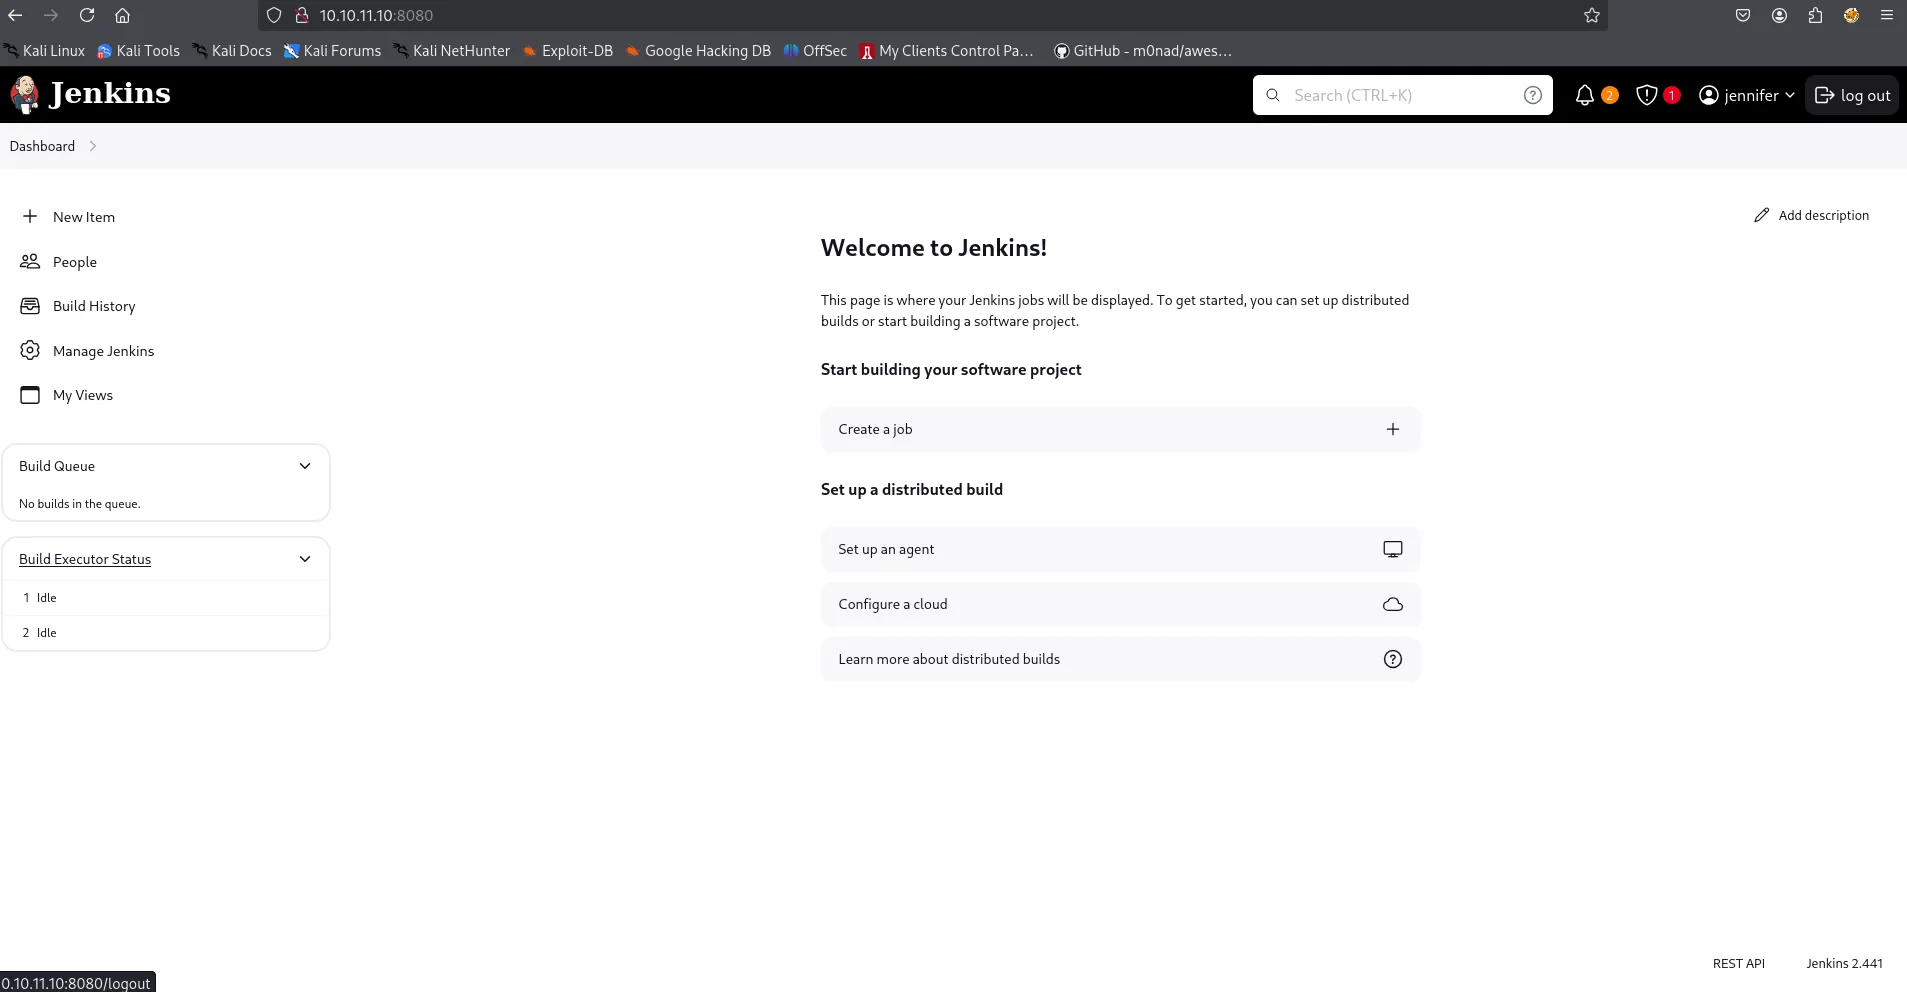Click the My Views window icon
Screen dimensions: 1907x992
[30, 395]
